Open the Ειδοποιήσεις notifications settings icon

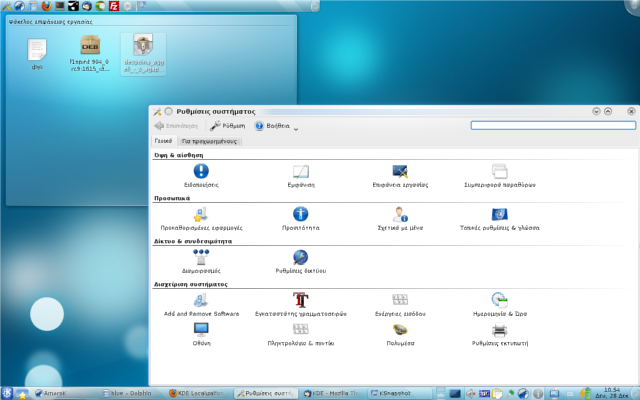pos(201,176)
